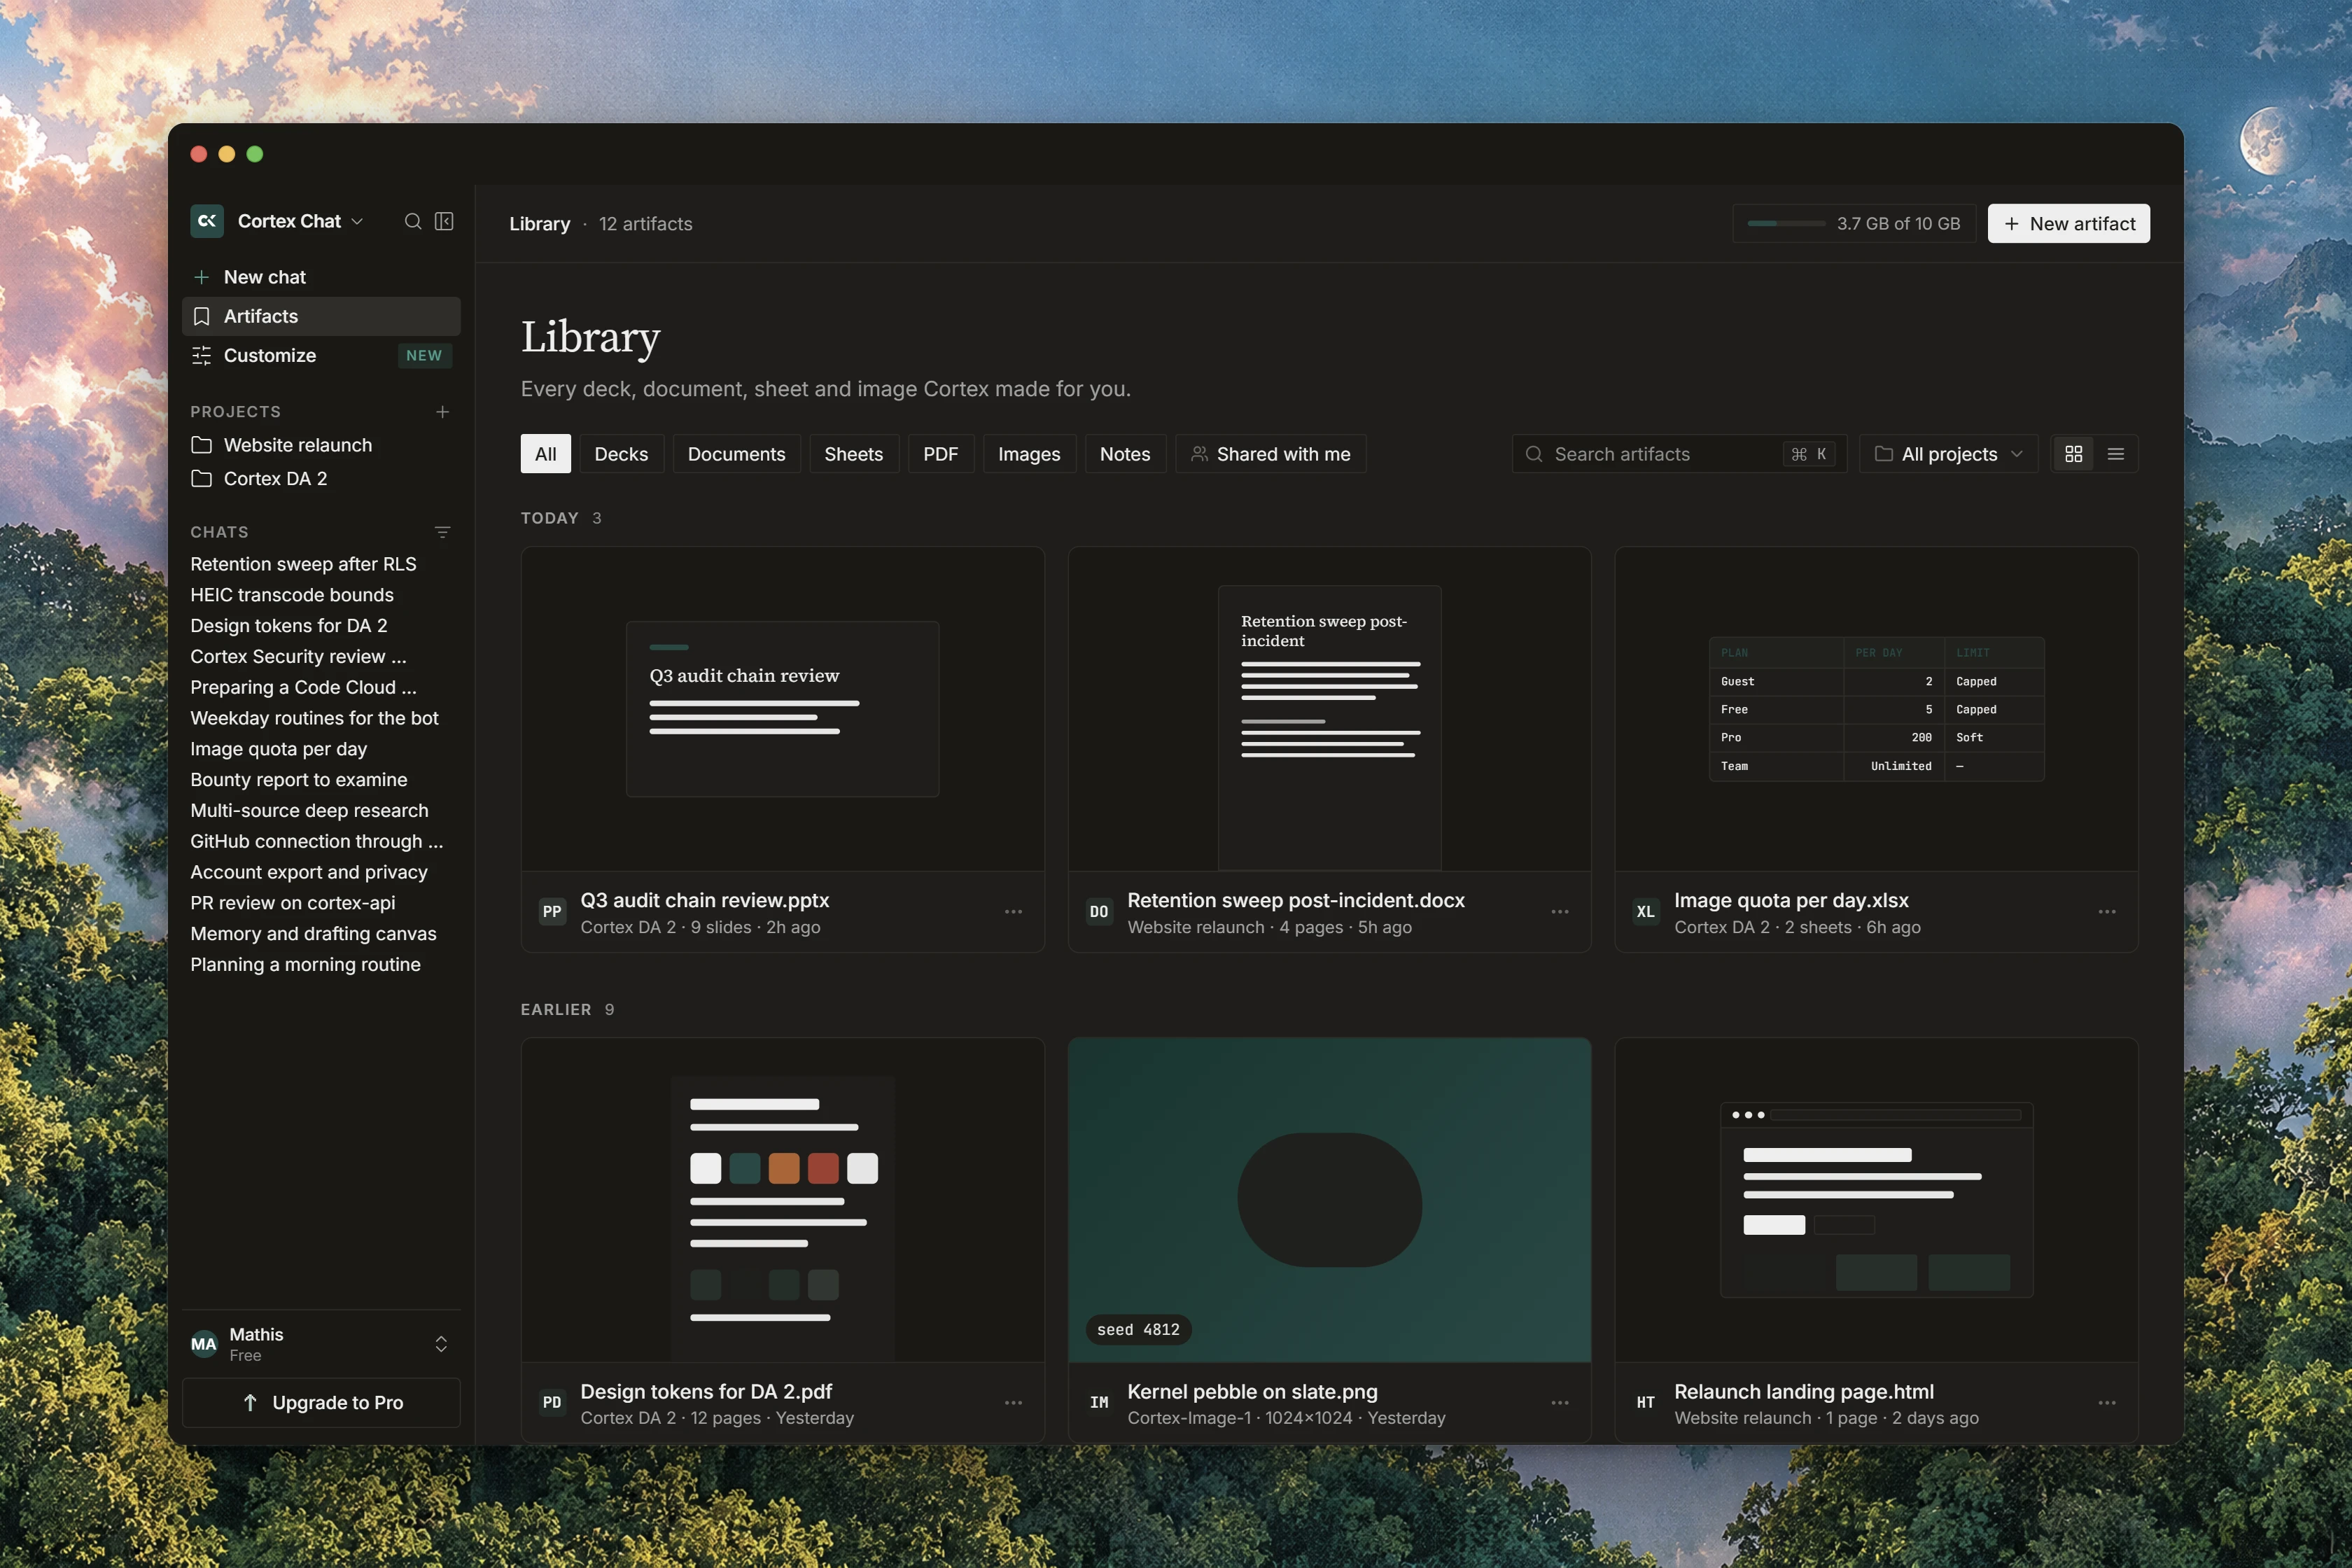Open more options for Design tokens for DA 2.pdf
The width and height of the screenshot is (2352, 1568).
1013,1403
